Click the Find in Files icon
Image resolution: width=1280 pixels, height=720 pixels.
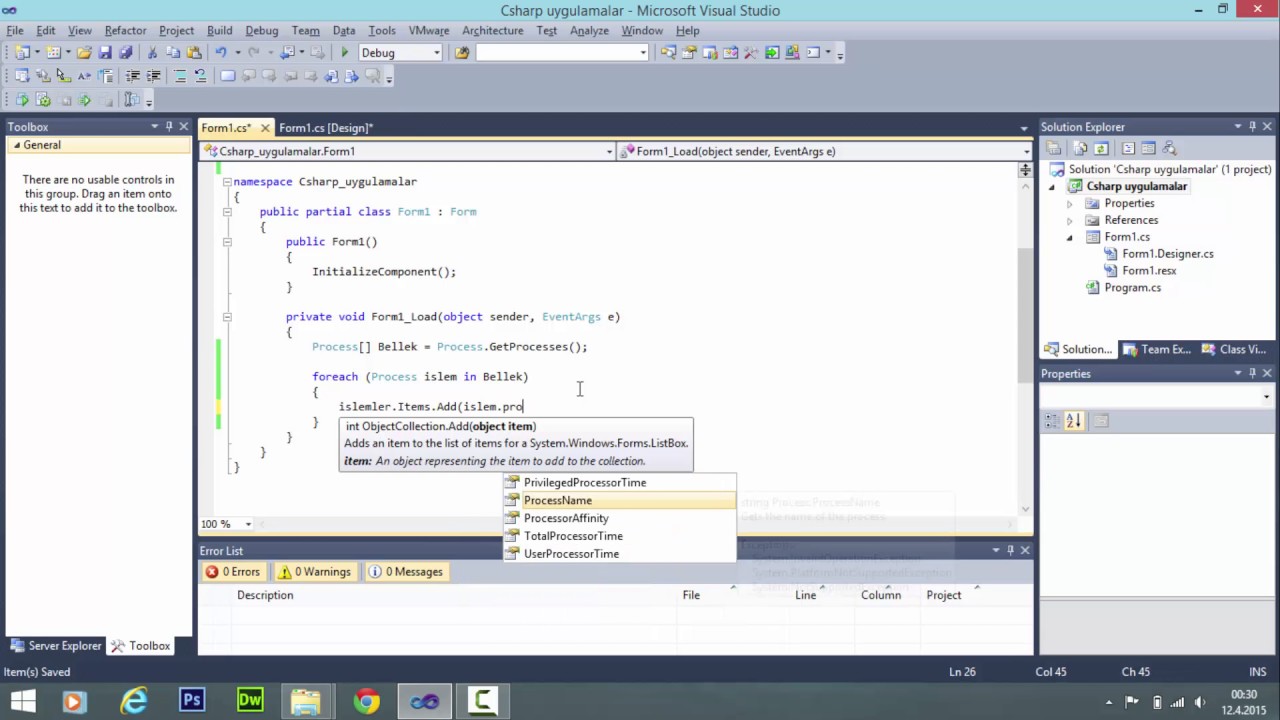pyautogui.click(x=462, y=53)
